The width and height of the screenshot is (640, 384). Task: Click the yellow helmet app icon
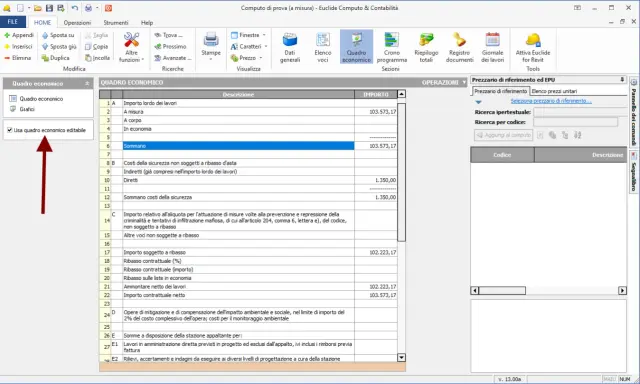(x=7, y=8)
